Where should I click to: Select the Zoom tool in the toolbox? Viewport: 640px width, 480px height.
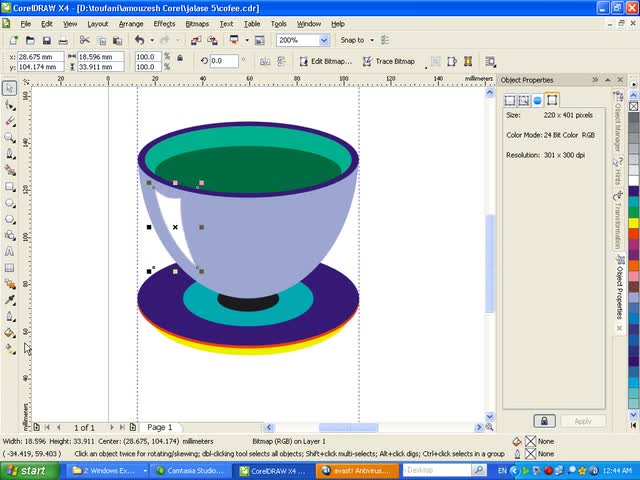10,137
